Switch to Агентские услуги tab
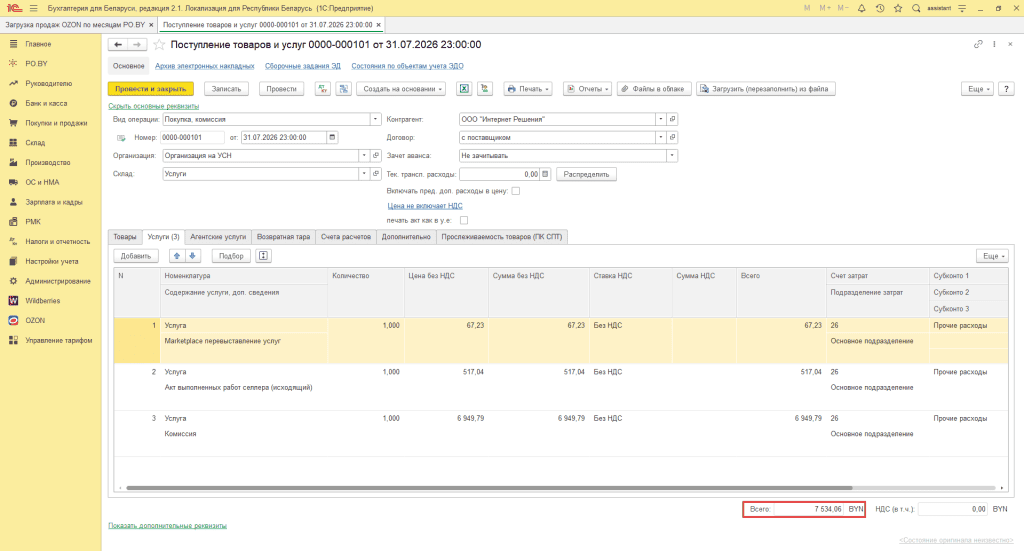The height and width of the screenshot is (551, 1024). pyautogui.click(x=218, y=237)
